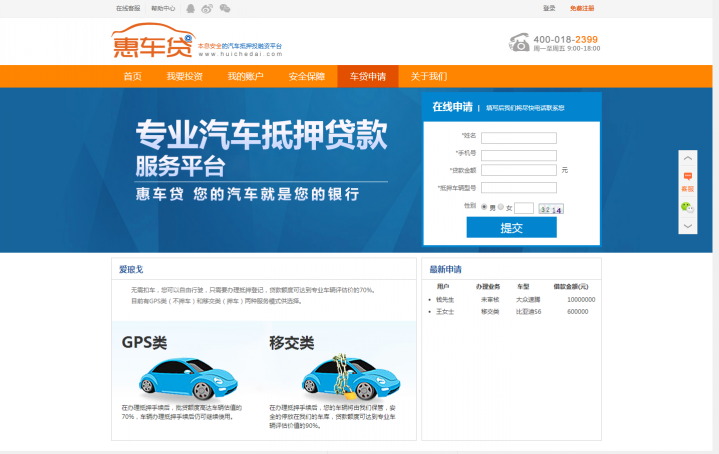
Task: Click the 10000000 loan amount cell
Action: [x=581, y=299]
